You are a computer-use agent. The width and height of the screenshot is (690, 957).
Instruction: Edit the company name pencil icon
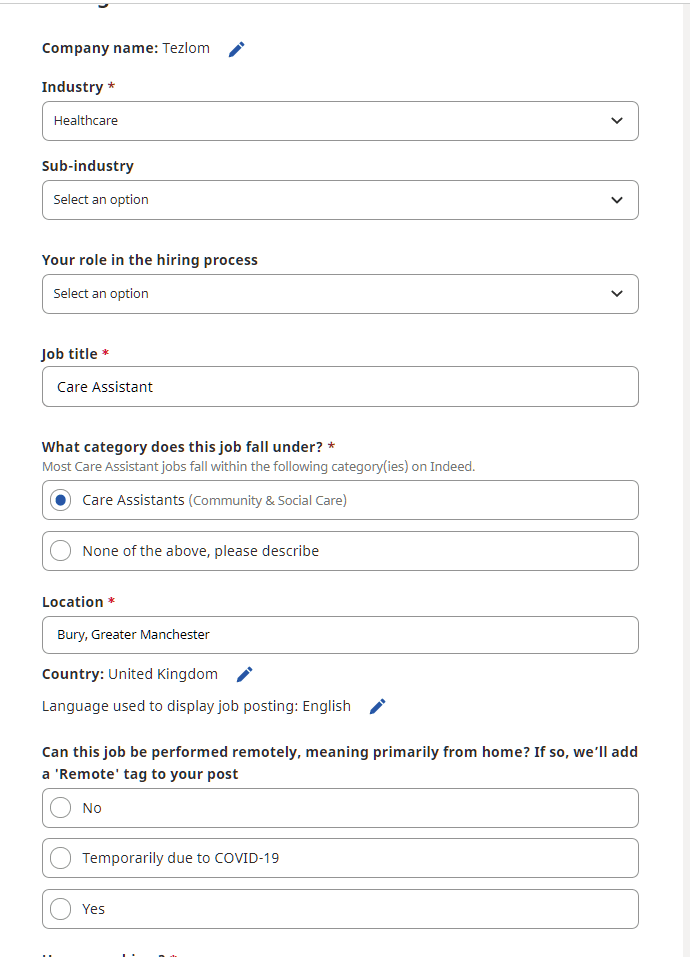tap(236, 49)
